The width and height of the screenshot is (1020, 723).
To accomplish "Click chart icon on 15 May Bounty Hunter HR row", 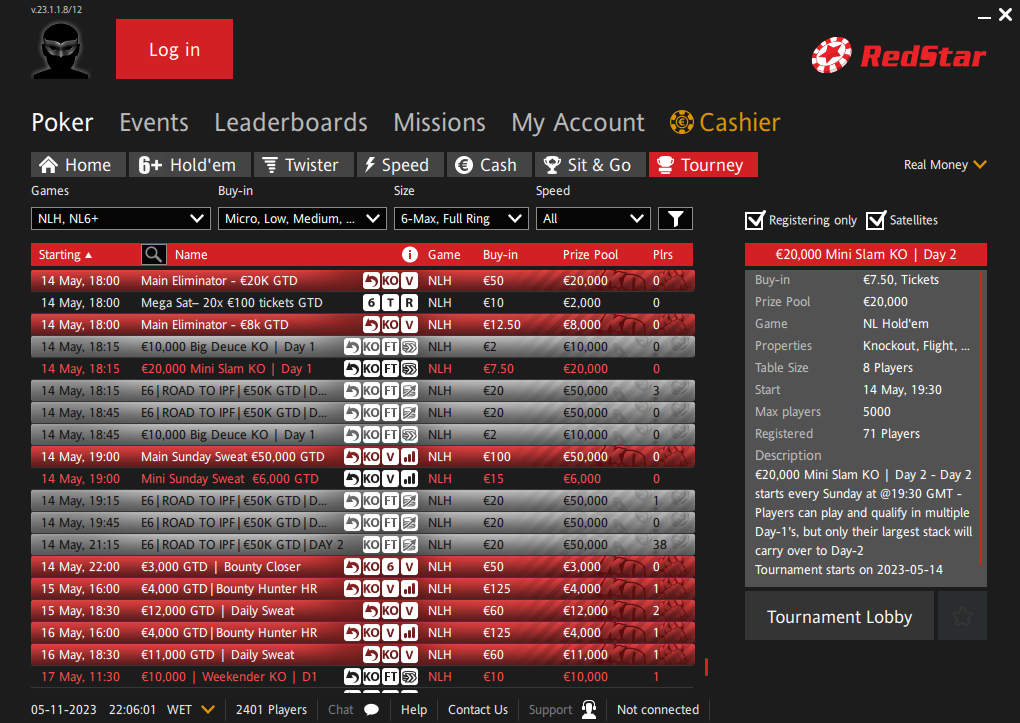I will tap(409, 589).
